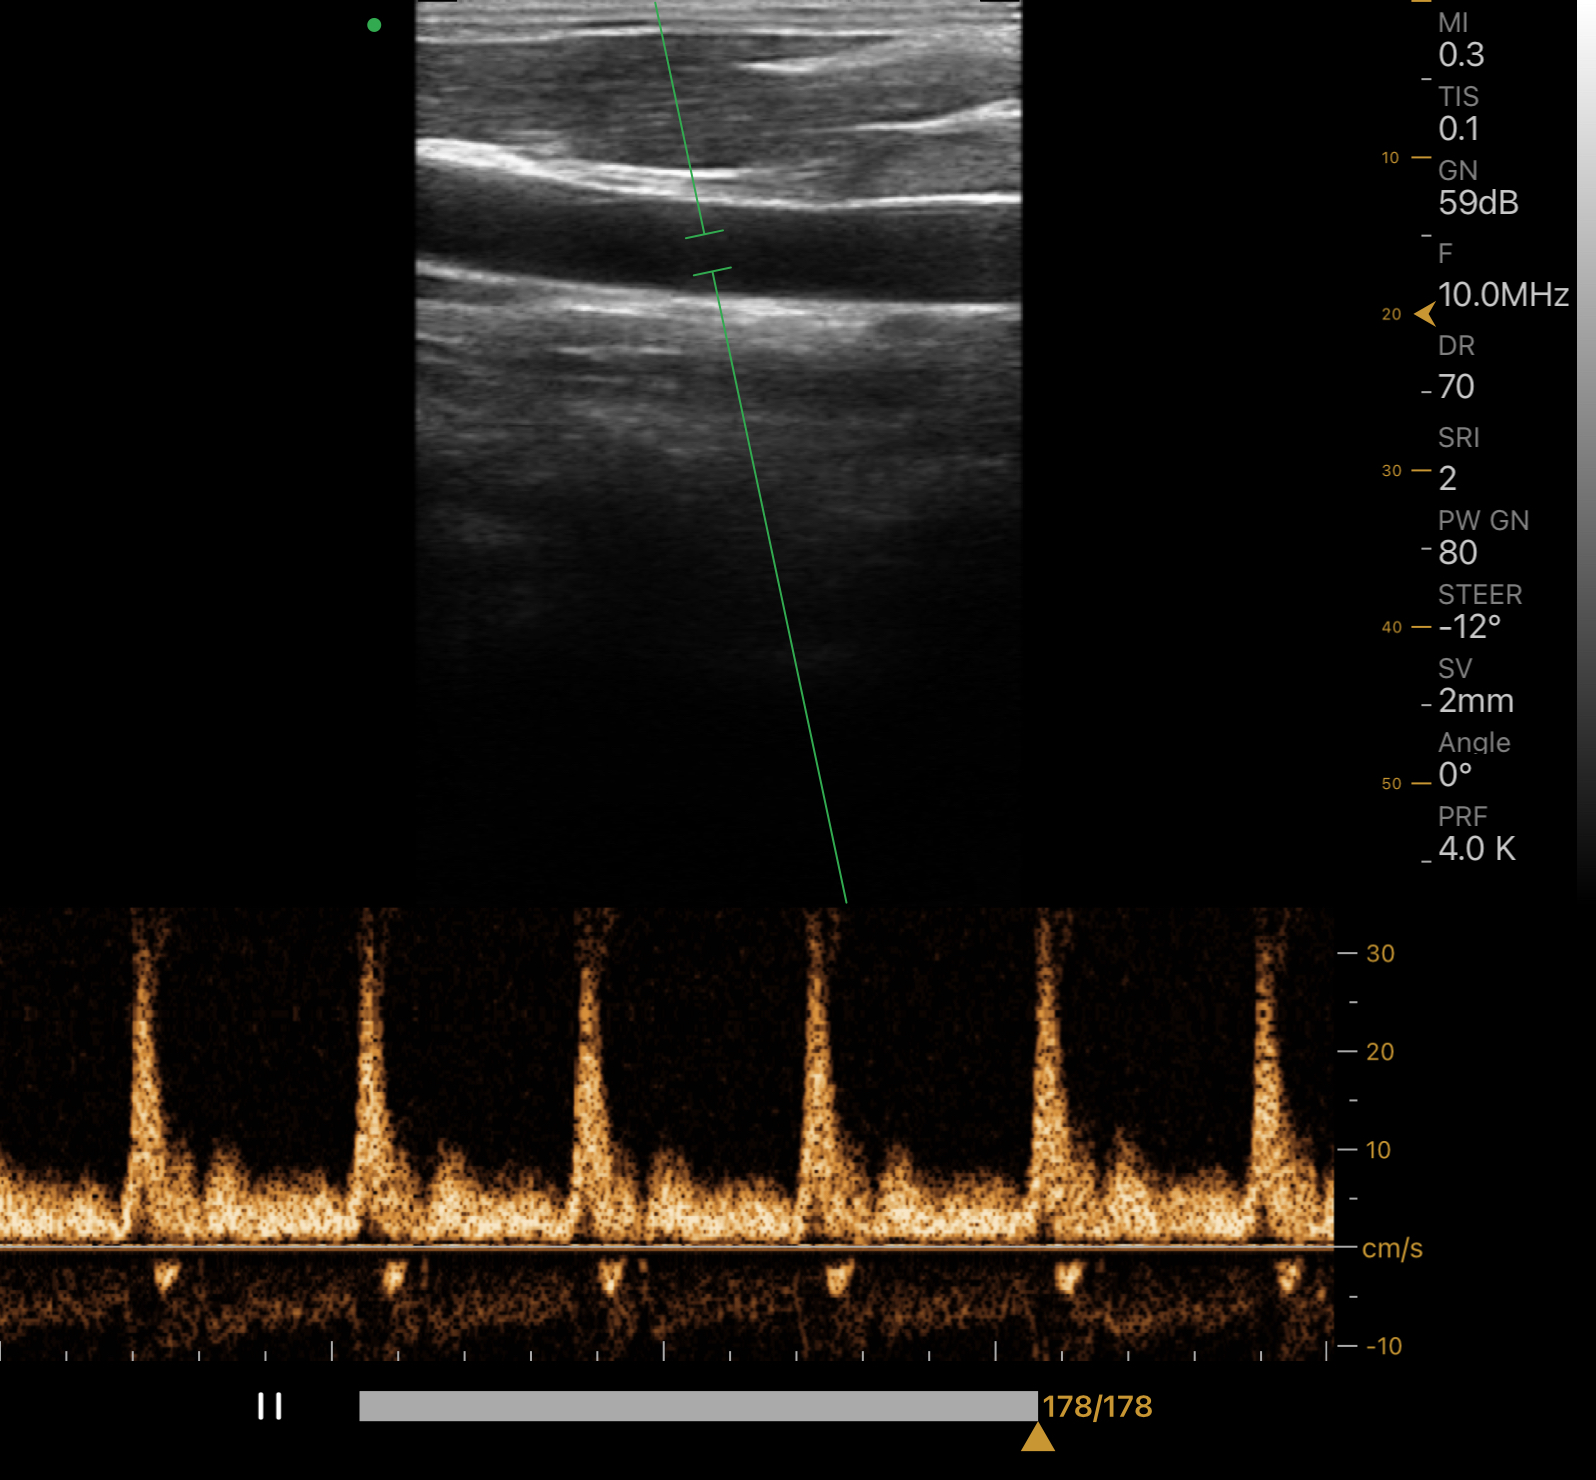Image resolution: width=1596 pixels, height=1480 pixels.
Task: Click the 178/178 frame counter
Action: tap(1097, 1407)
